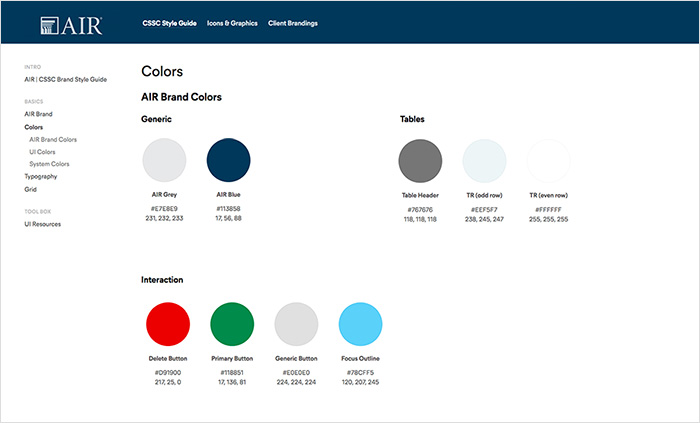Click RGB value 224, 224, 224
This screenshot has height=423, width=700.
pyautogui.click(x=296, y=382)
